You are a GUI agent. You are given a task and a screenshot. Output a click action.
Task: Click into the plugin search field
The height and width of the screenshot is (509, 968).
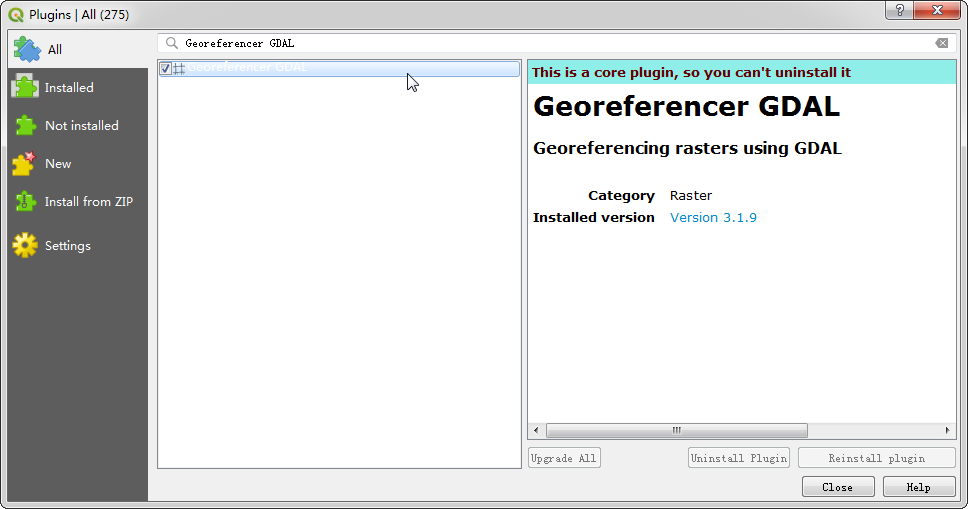click(556, 43)
